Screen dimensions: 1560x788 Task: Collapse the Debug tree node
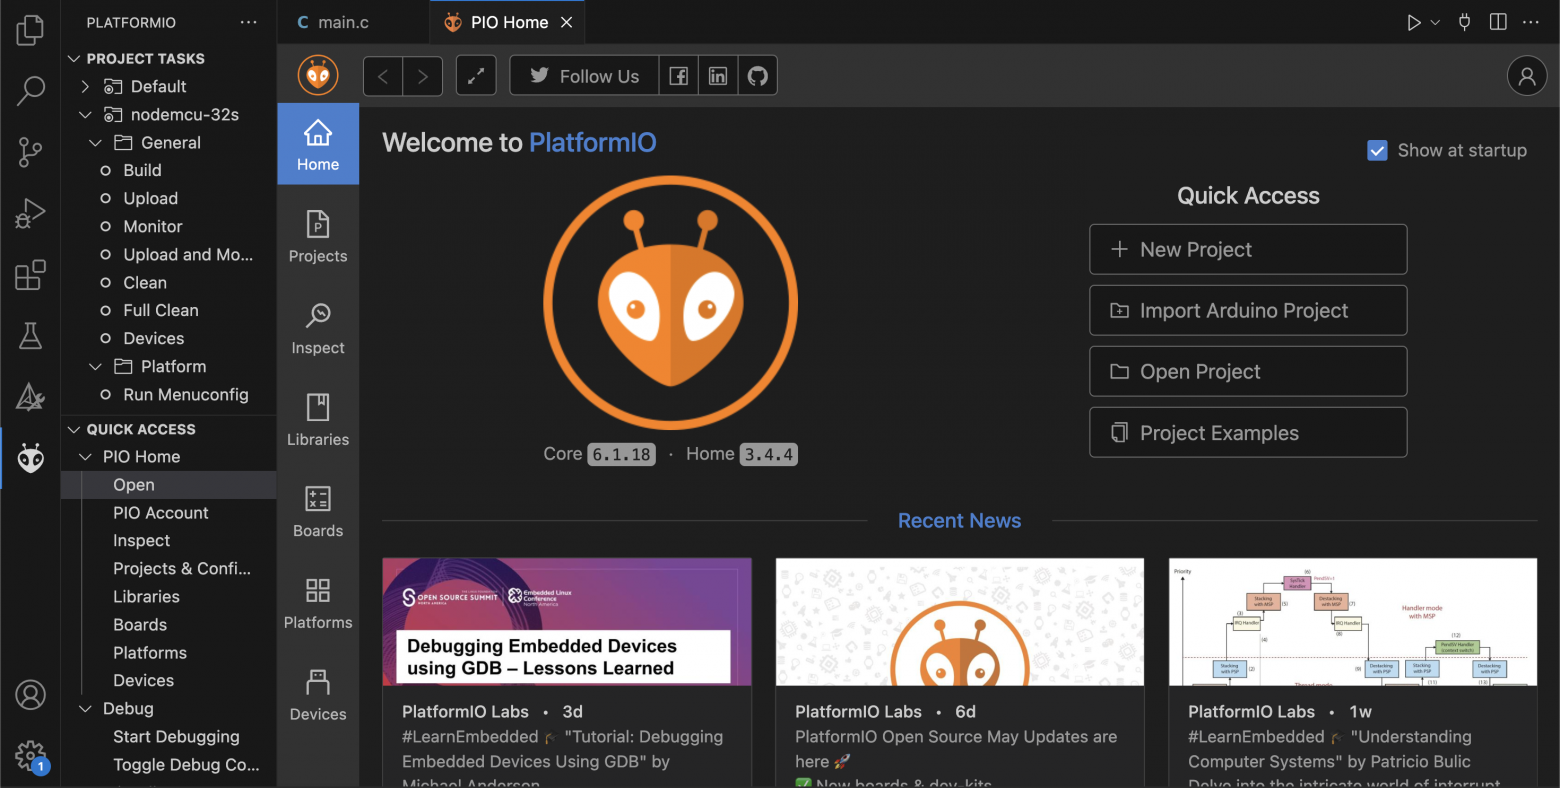[85, 708]
